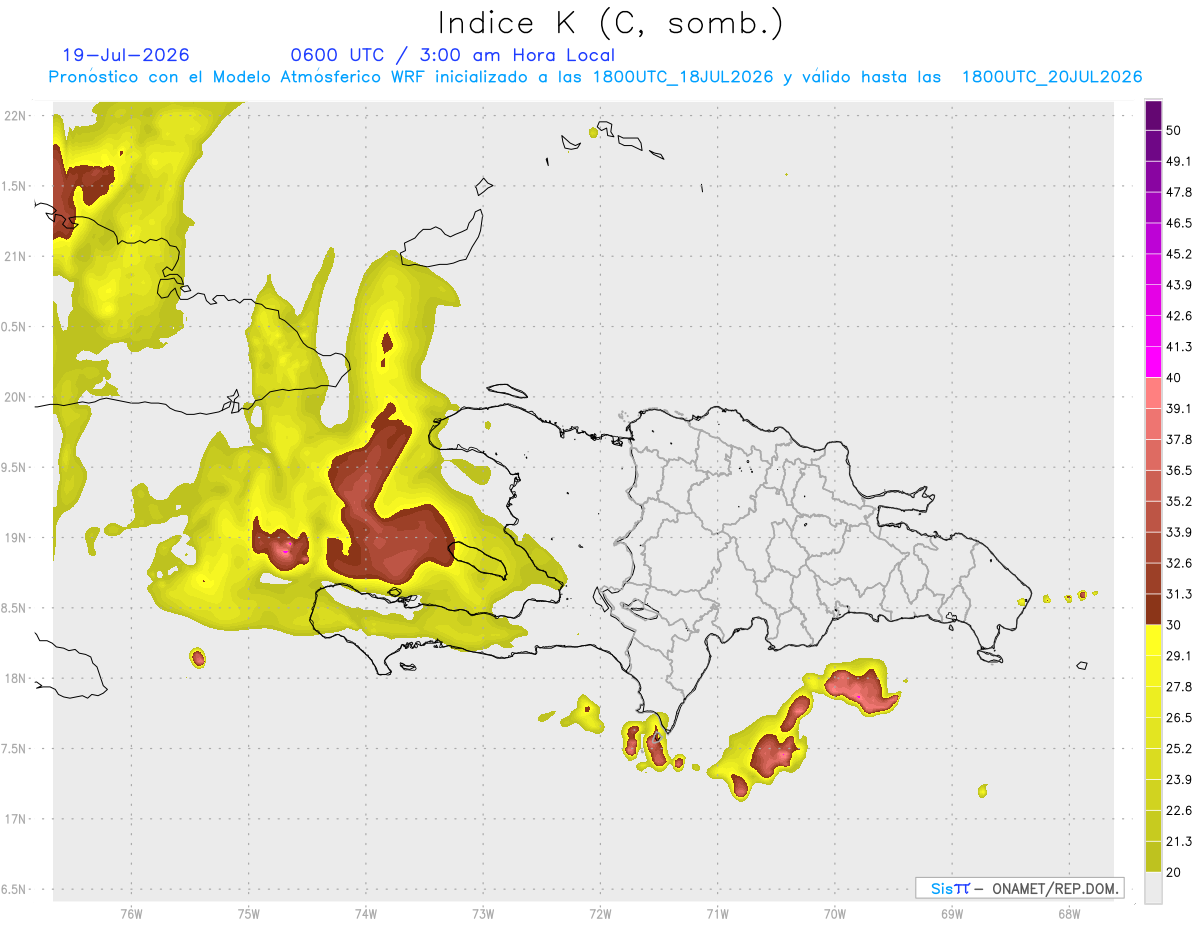Click the '76W' longitude label
This screenshot has height=927, width=1200.
[x=131, y=914]
